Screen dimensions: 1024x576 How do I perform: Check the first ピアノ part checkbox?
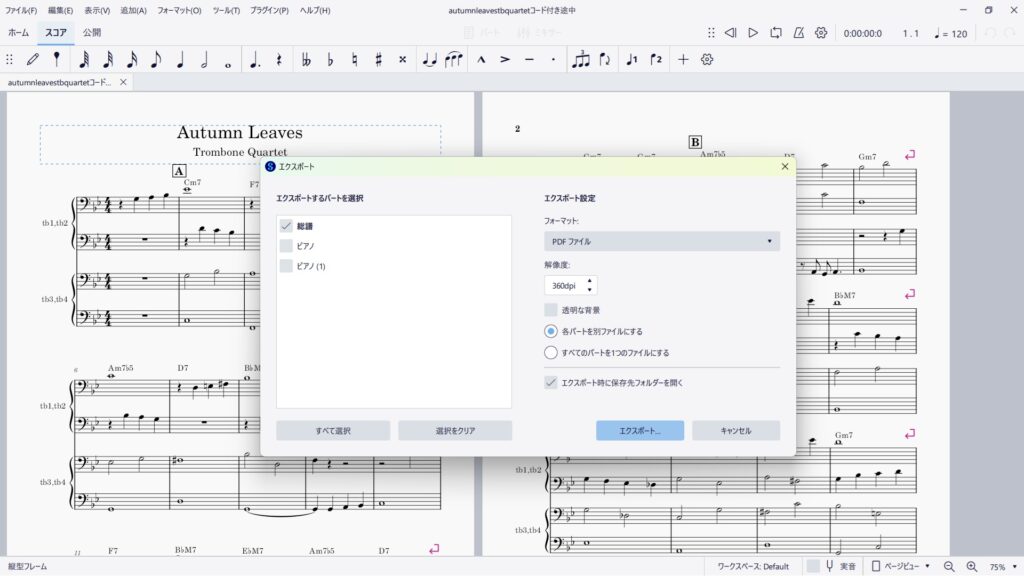click(287, 245)
